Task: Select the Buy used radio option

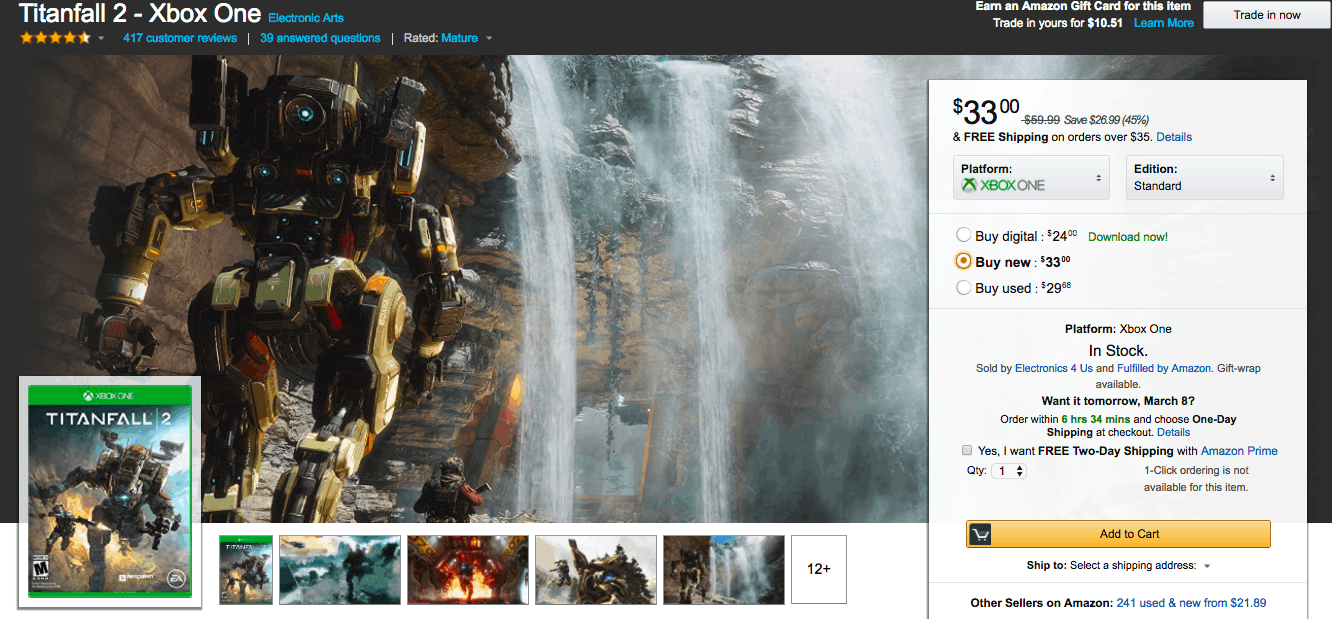Action: click(963, 287)
